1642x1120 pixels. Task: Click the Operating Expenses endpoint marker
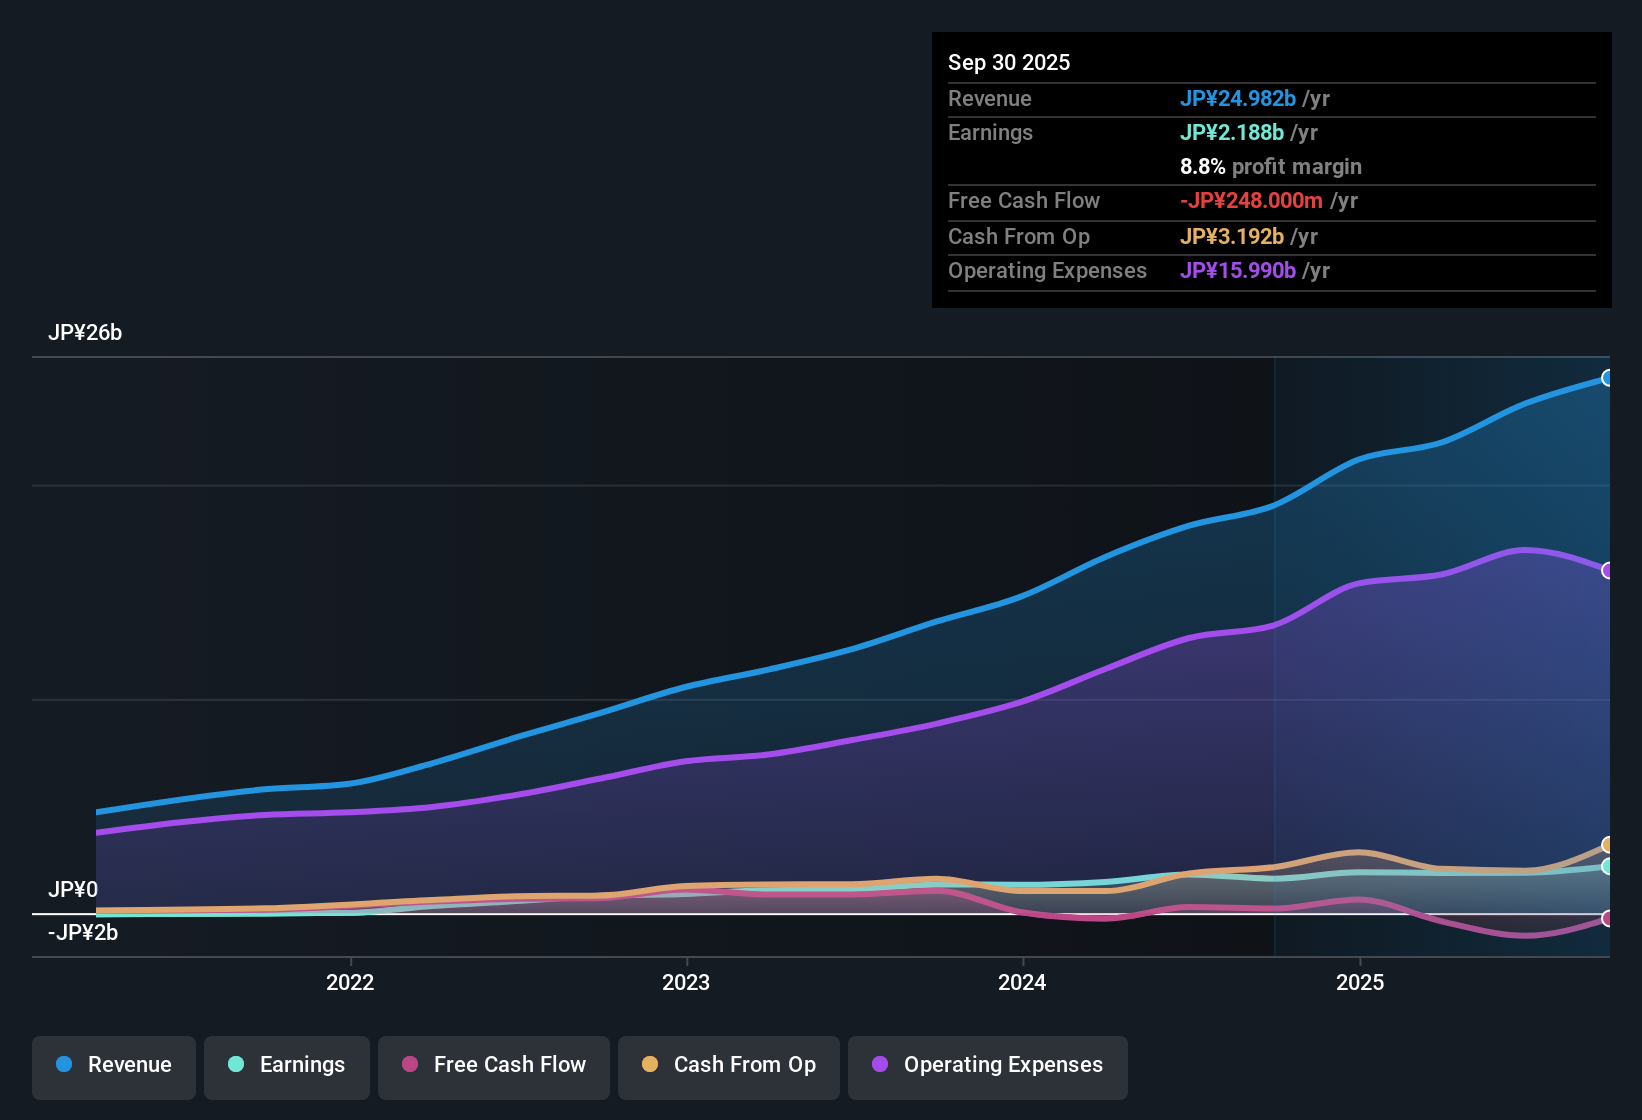click(x=1608, y=571)
